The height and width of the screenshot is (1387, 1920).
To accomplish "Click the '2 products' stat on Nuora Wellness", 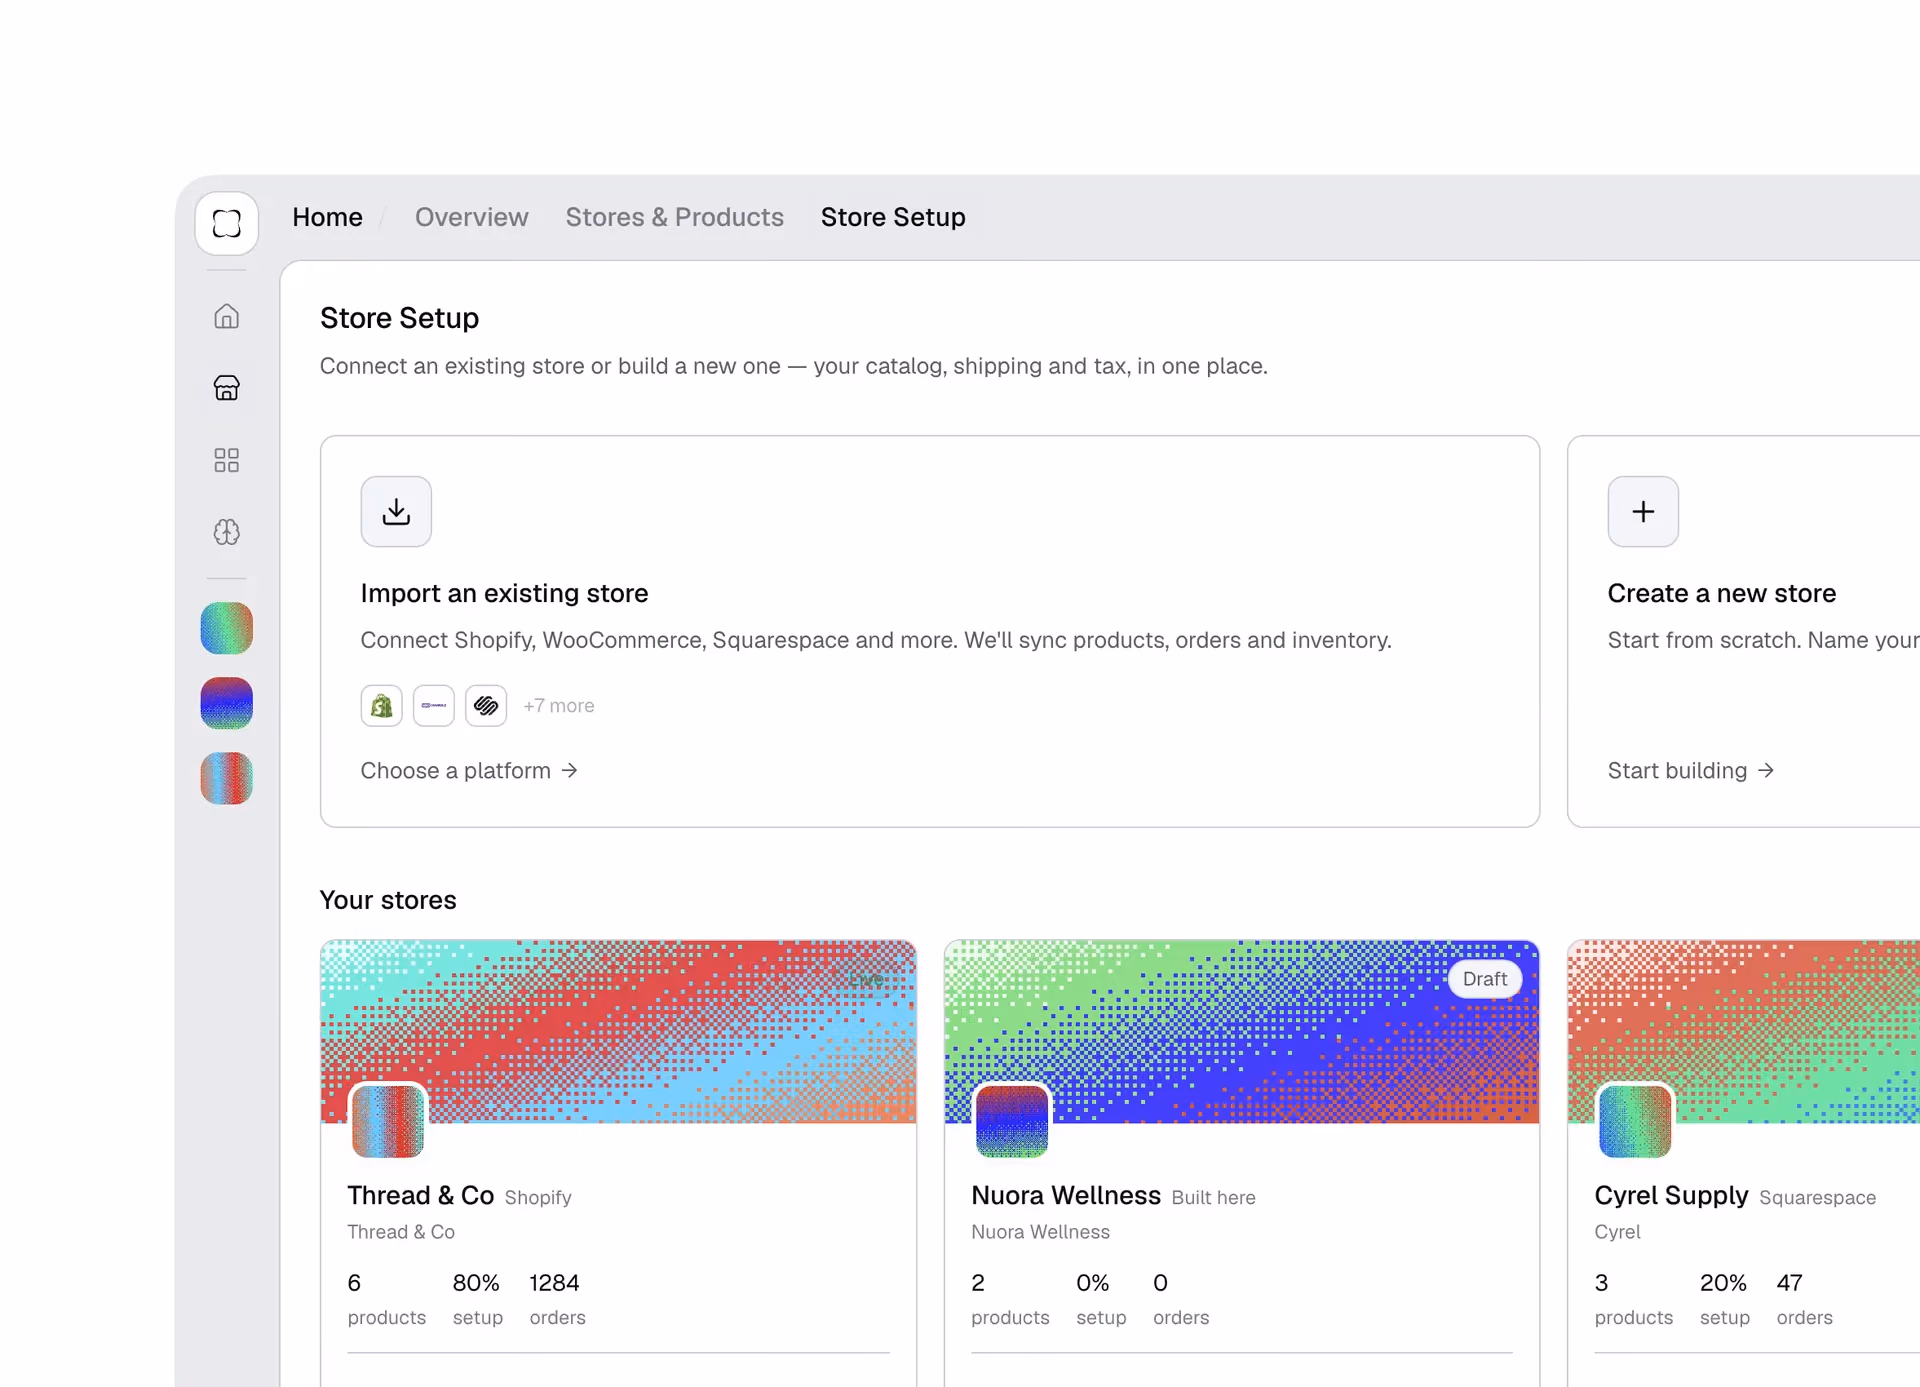I will 1010,1300.
